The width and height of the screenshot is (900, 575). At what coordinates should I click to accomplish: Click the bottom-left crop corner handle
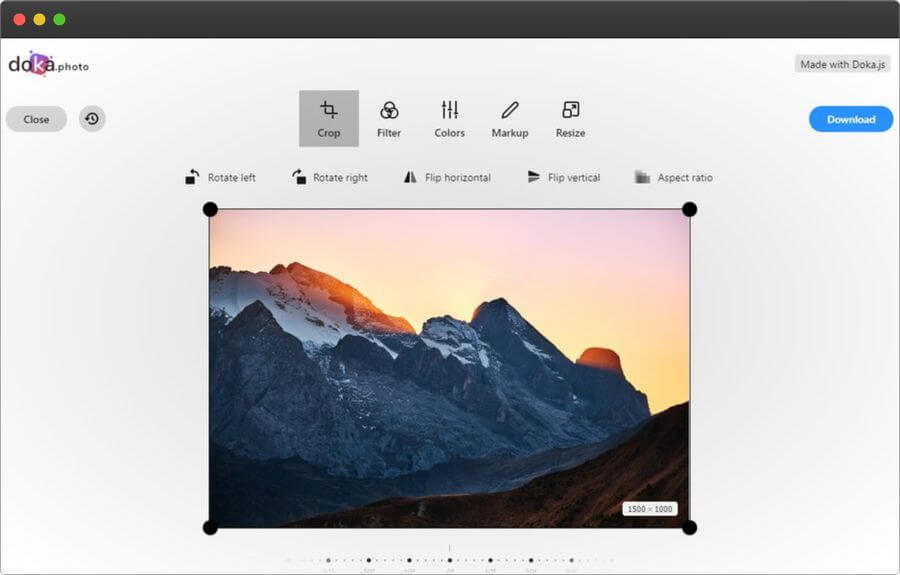point(210,527)
